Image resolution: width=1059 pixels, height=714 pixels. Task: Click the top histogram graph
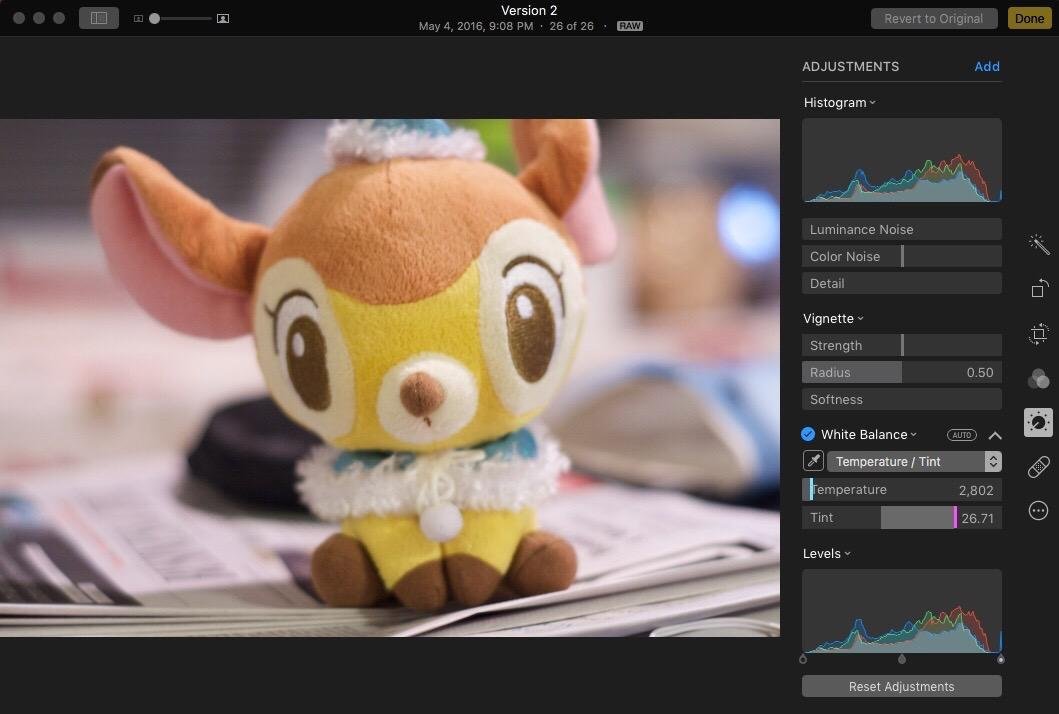(902, 161)
